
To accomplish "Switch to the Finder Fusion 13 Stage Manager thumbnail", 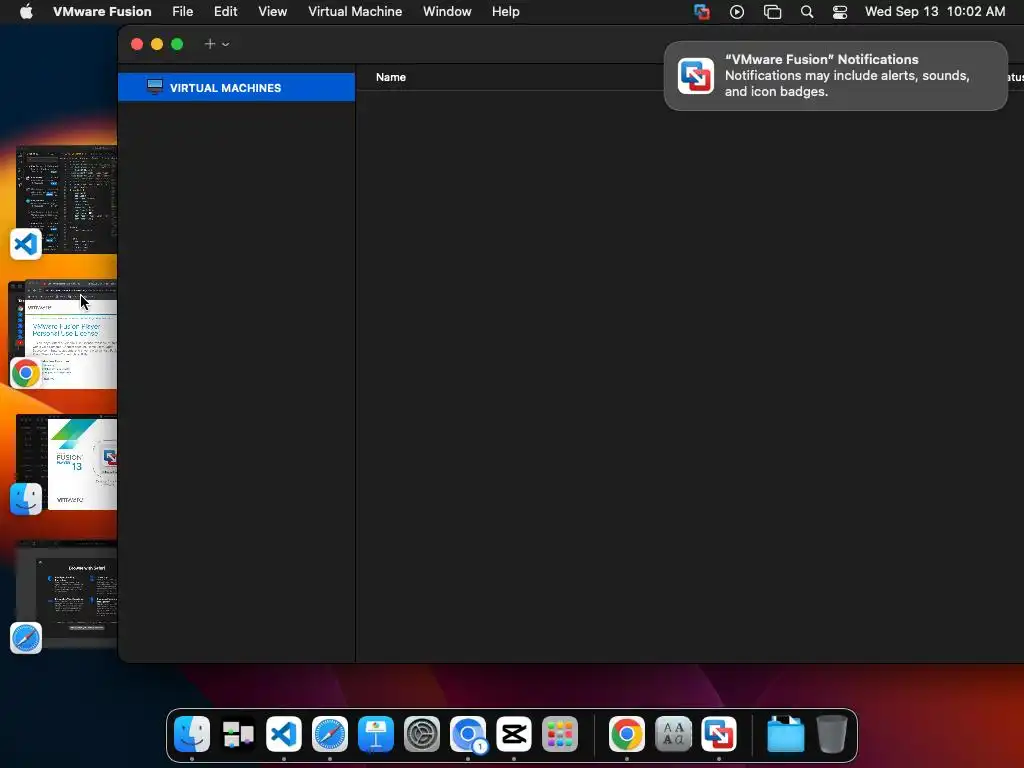I will point(67,462).
